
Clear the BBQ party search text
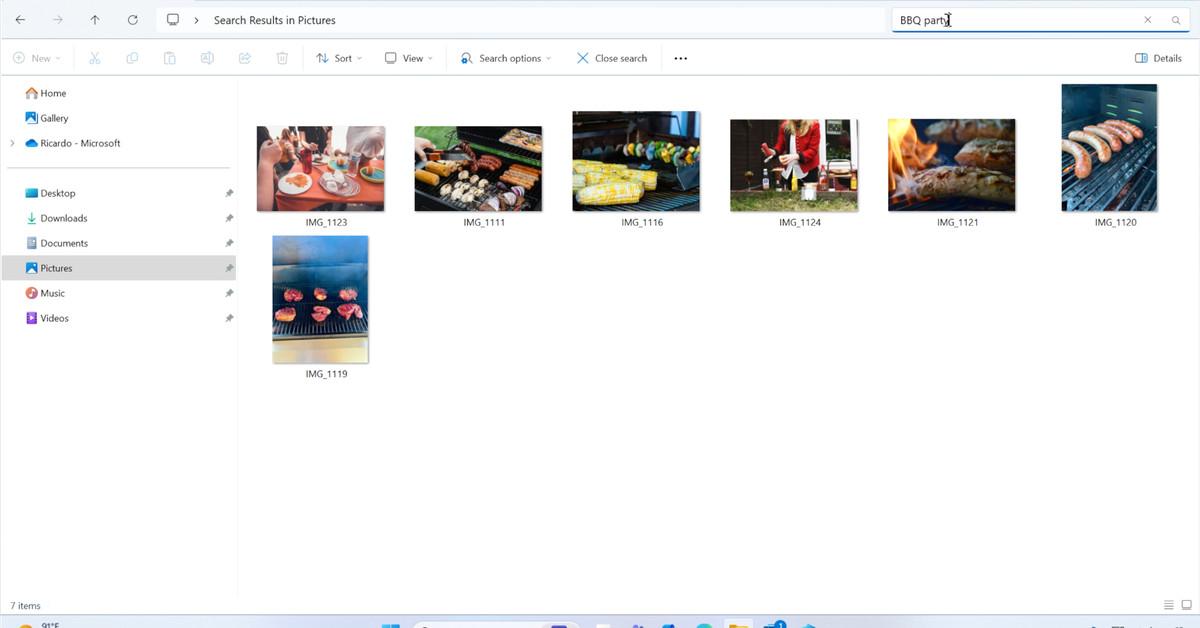[1148, 20]
